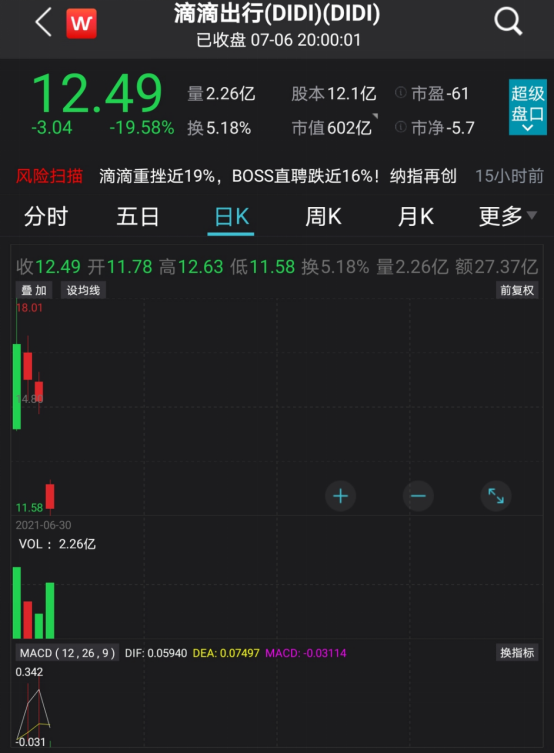Image resolution: width=554 pixels, height=753 pixels.
Task: Switch to the 周K tab
Action: click(323, 217)
